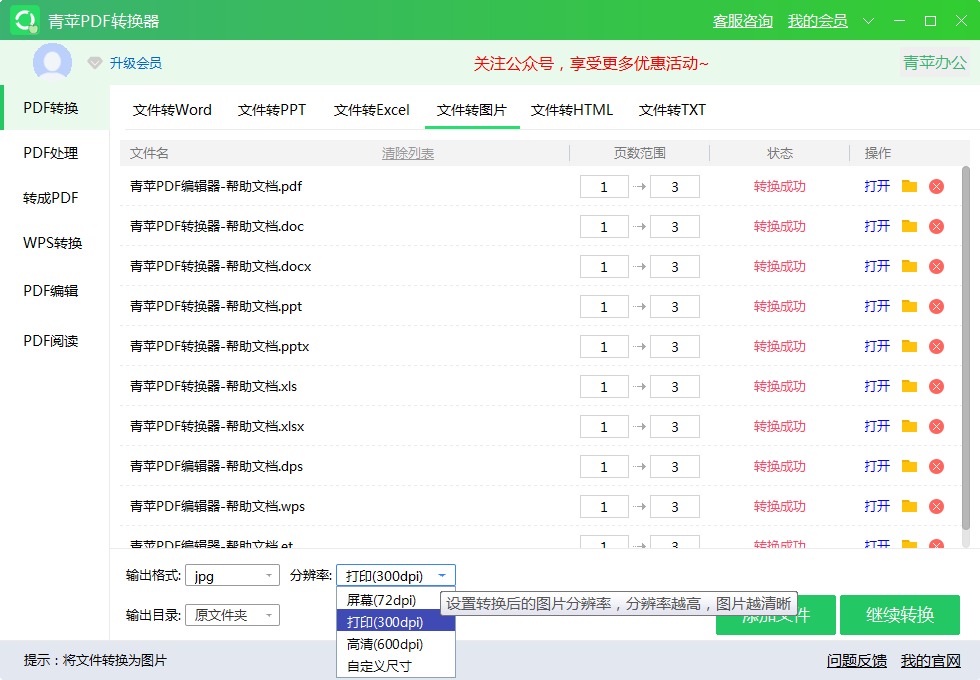Click the 升级会员 link
This screenshot has height=680, width=980.
coord(136,62)
